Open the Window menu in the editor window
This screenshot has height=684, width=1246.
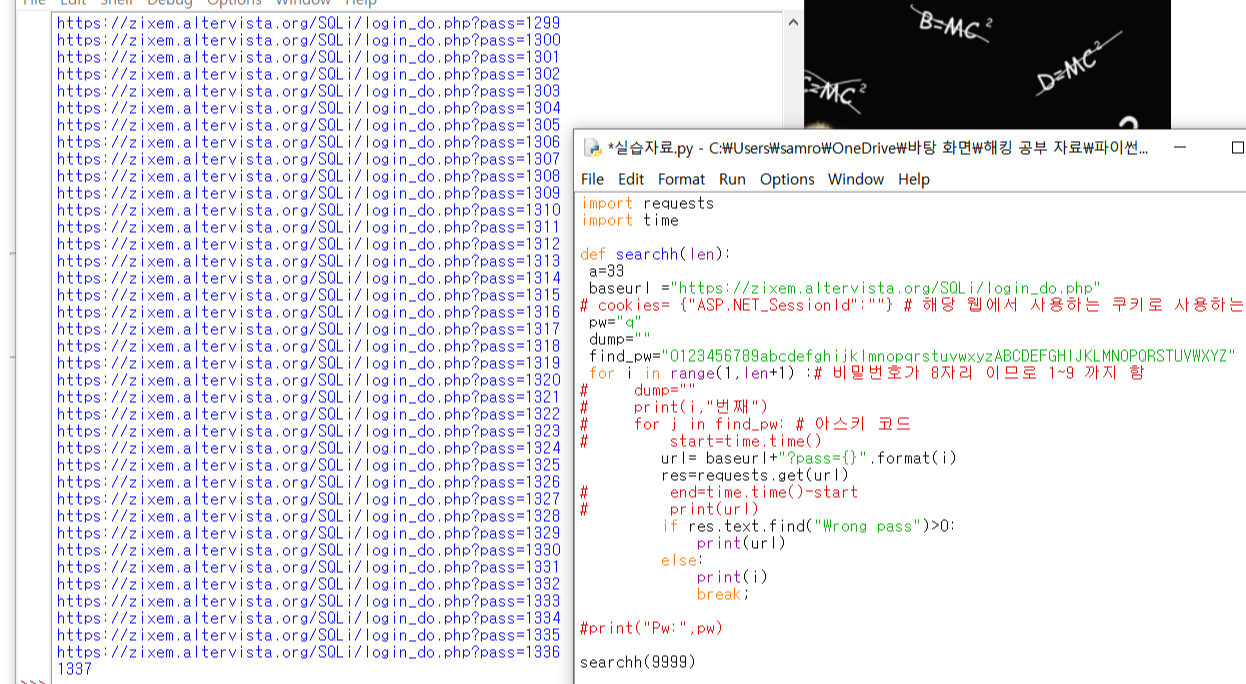856,179
